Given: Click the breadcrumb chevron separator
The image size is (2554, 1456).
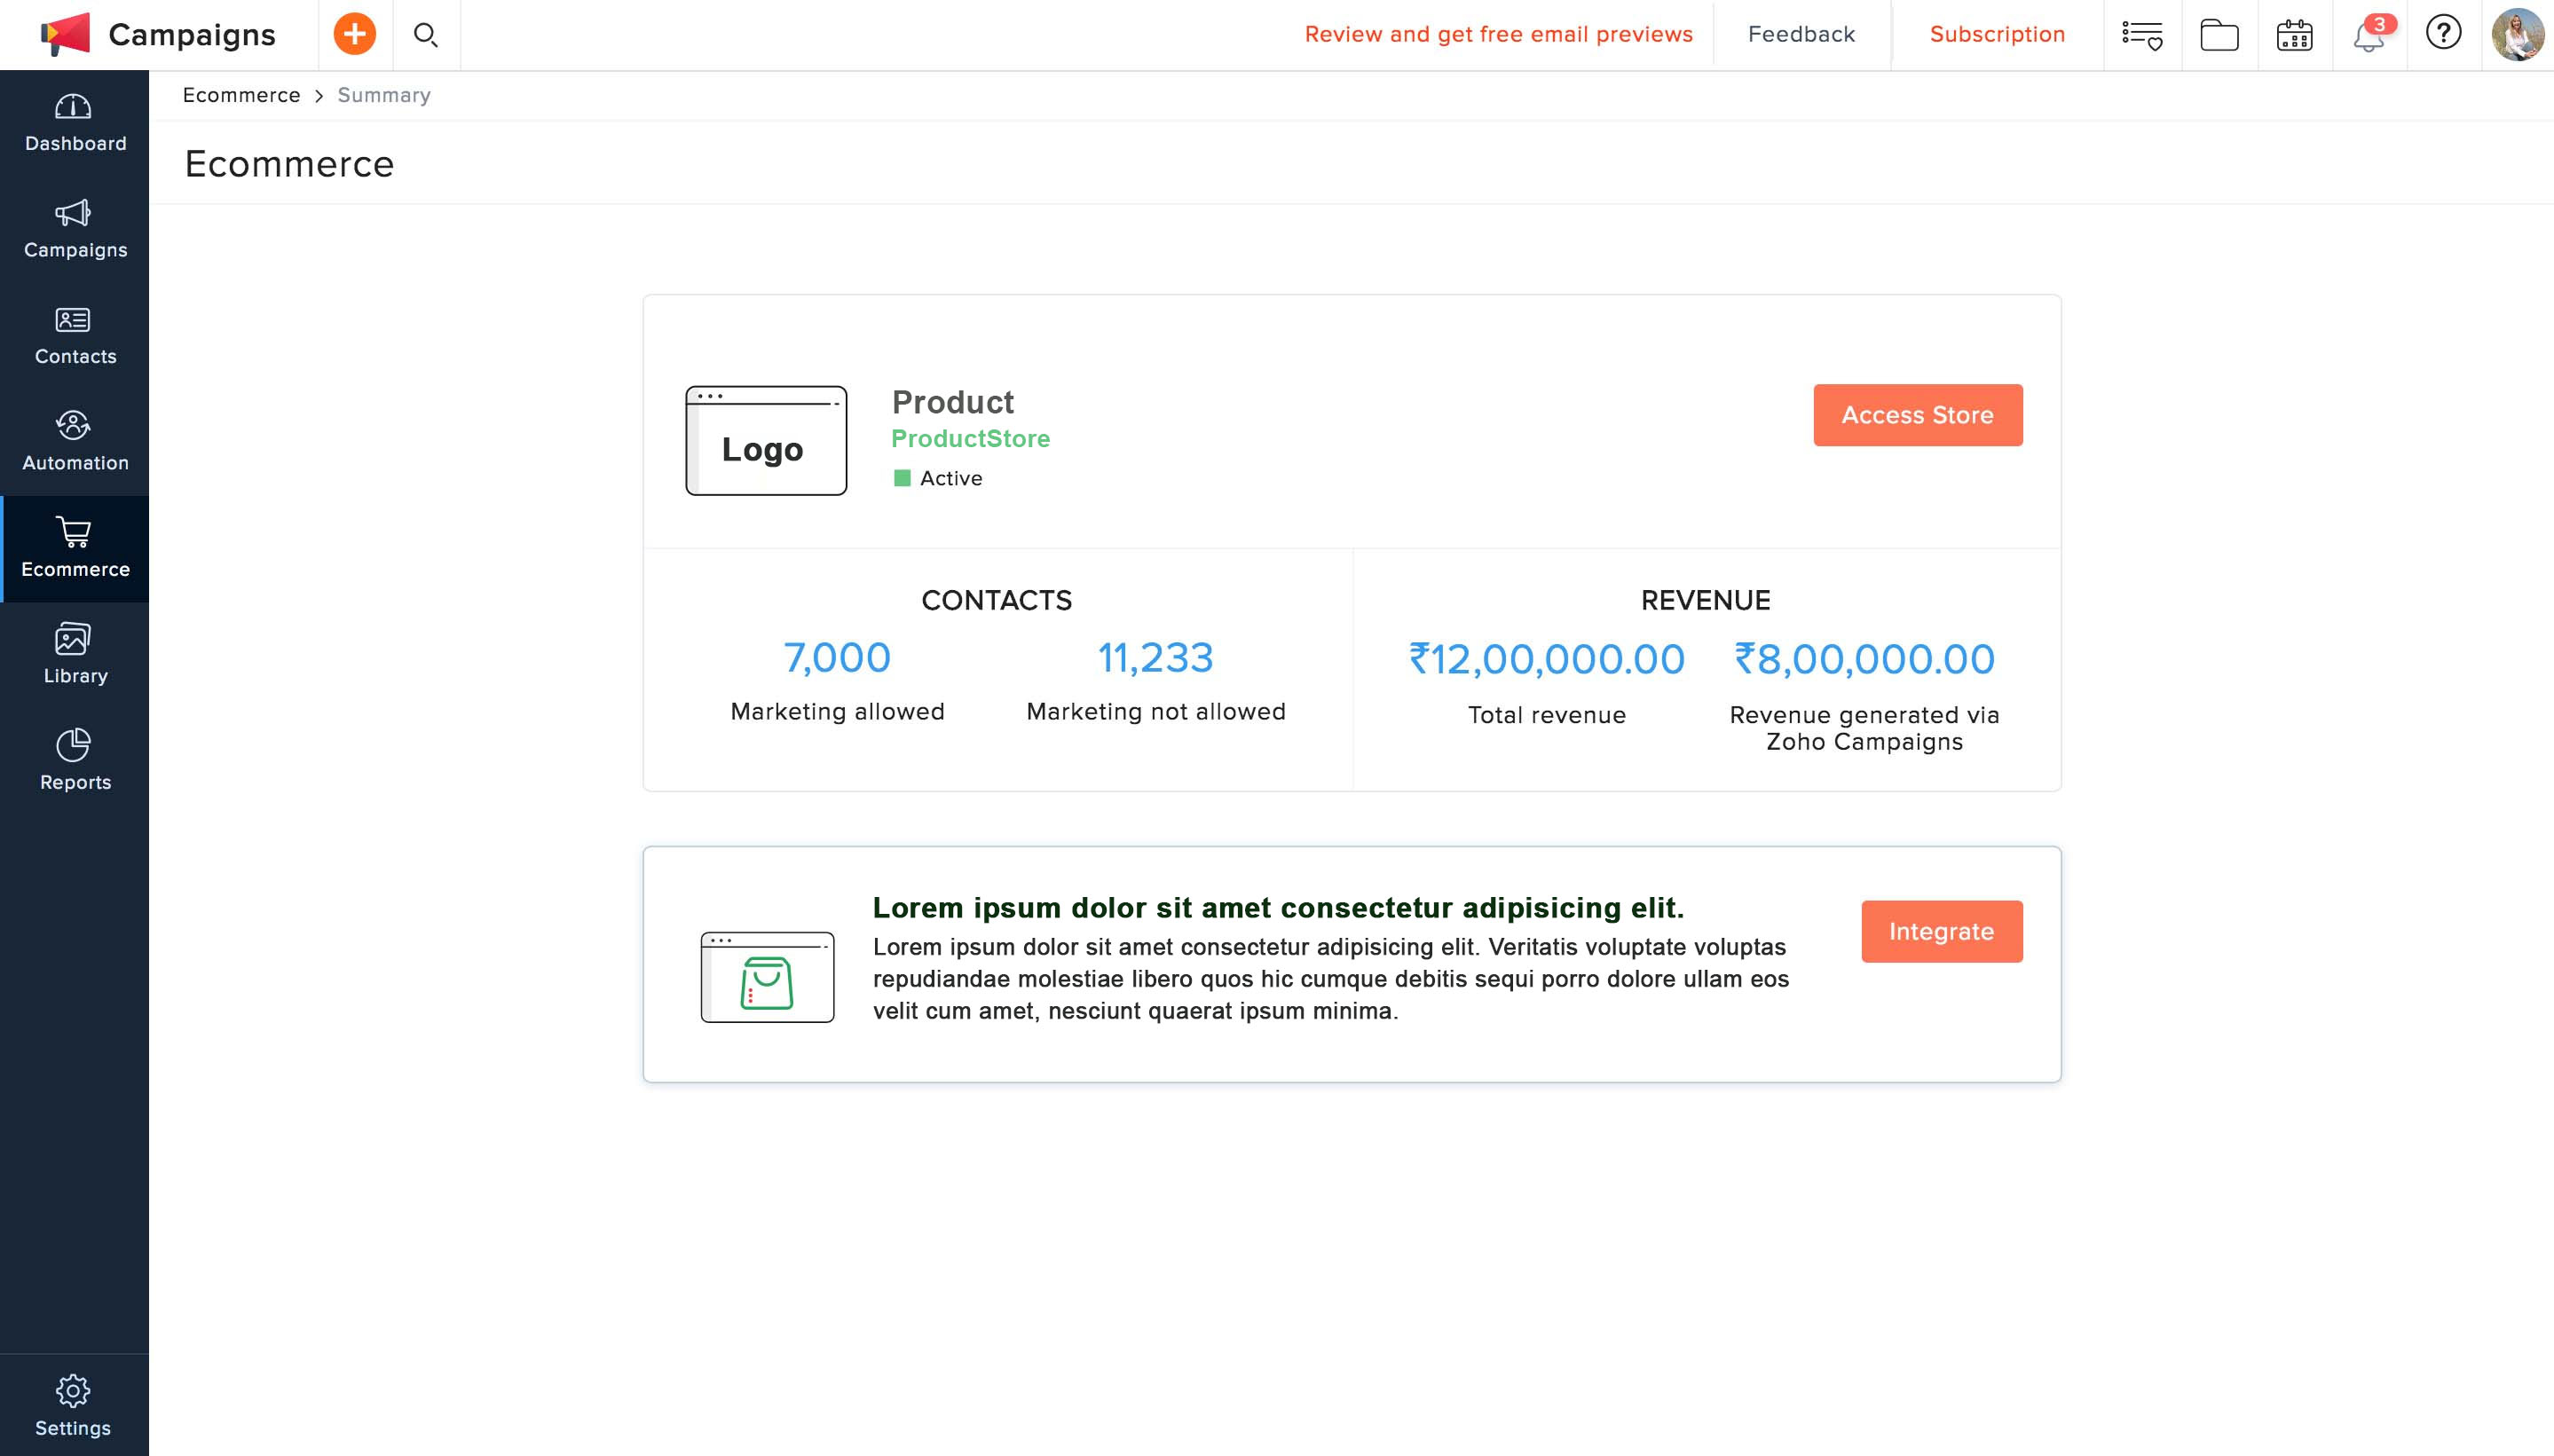Looking at the screenshot, I should (x=319, y=96).
